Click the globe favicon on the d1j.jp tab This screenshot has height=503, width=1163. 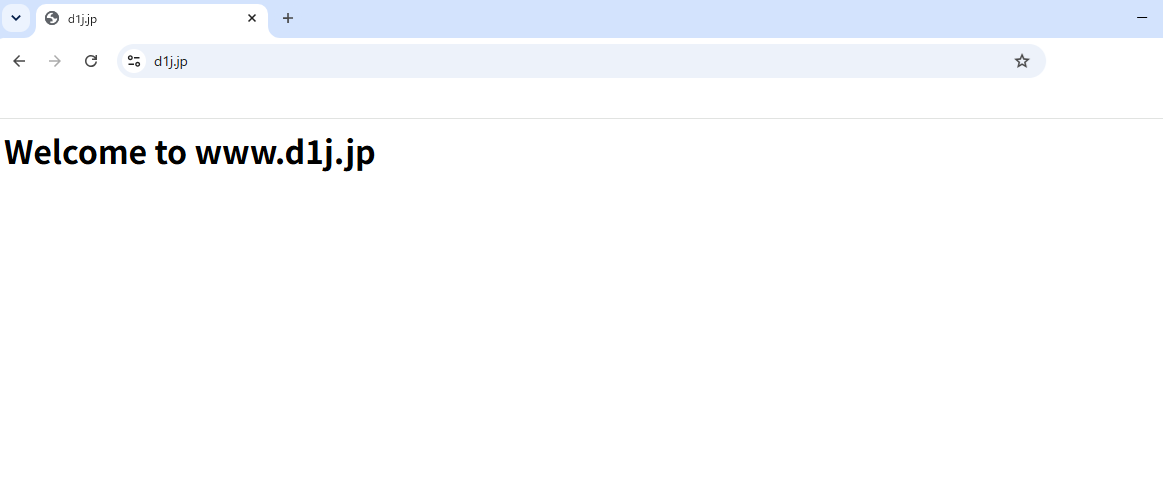click(x=52, y=19)
